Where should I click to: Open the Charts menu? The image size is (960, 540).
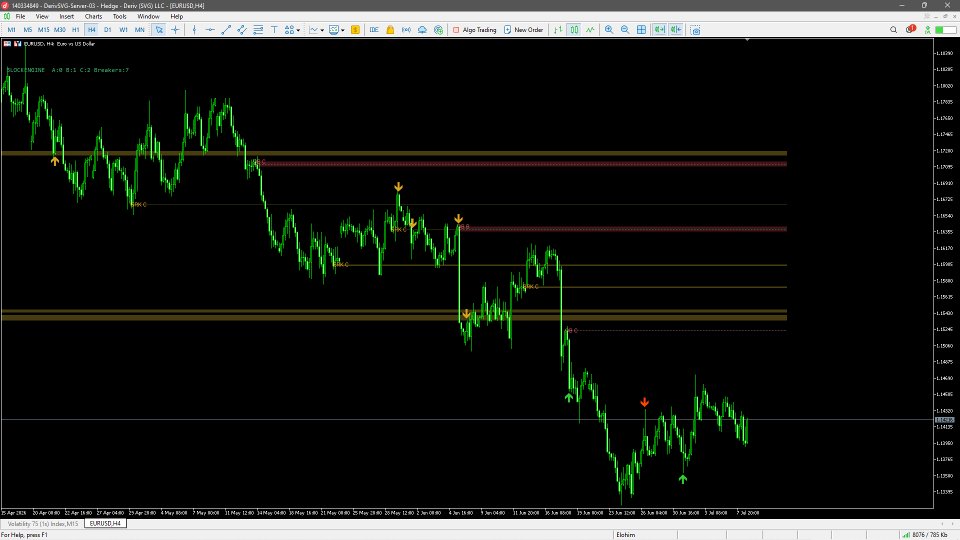(93, 17)
